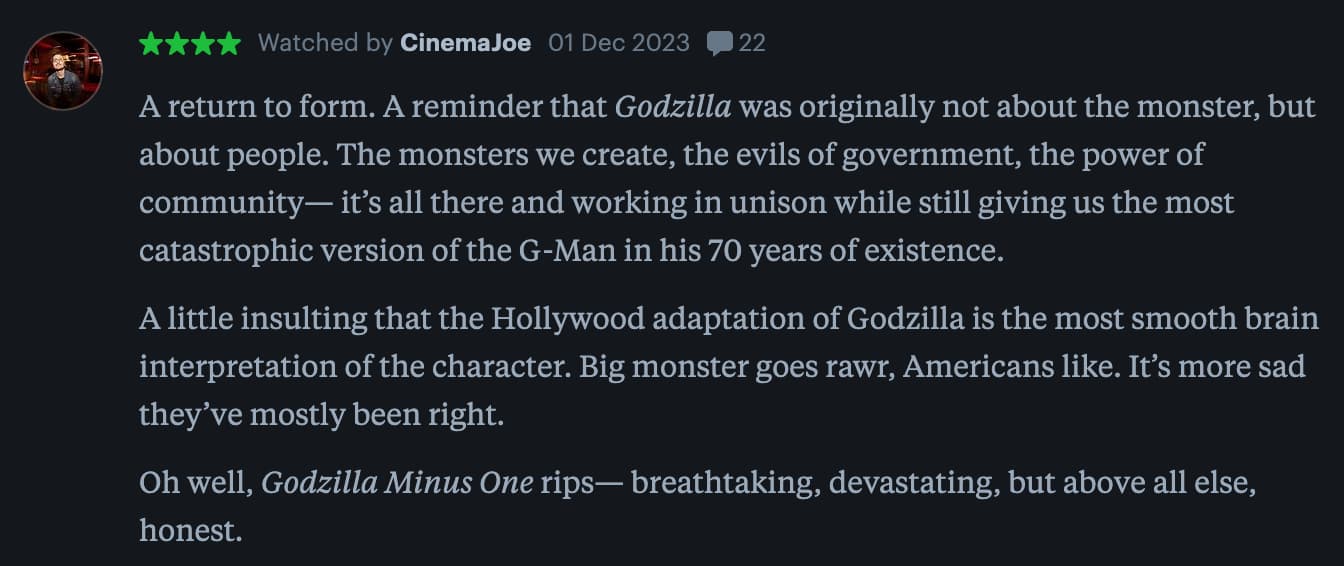
Task: Click the comments speech bubble icon
Action: point(719,43)
